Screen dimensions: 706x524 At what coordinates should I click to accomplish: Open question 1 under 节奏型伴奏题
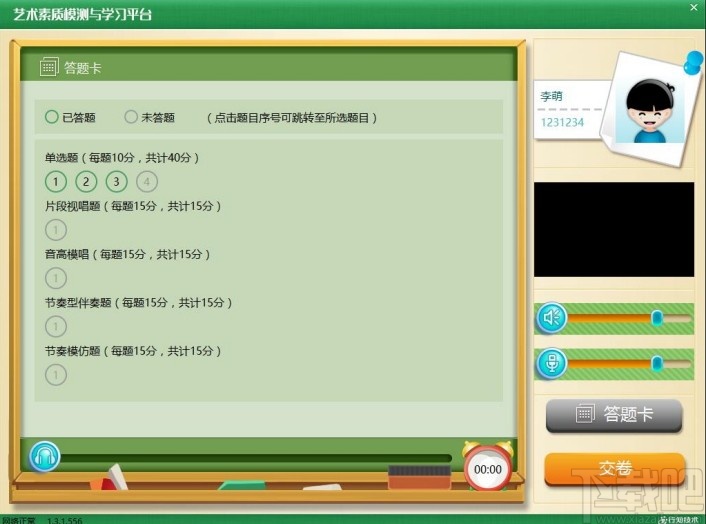click(56, 326)
